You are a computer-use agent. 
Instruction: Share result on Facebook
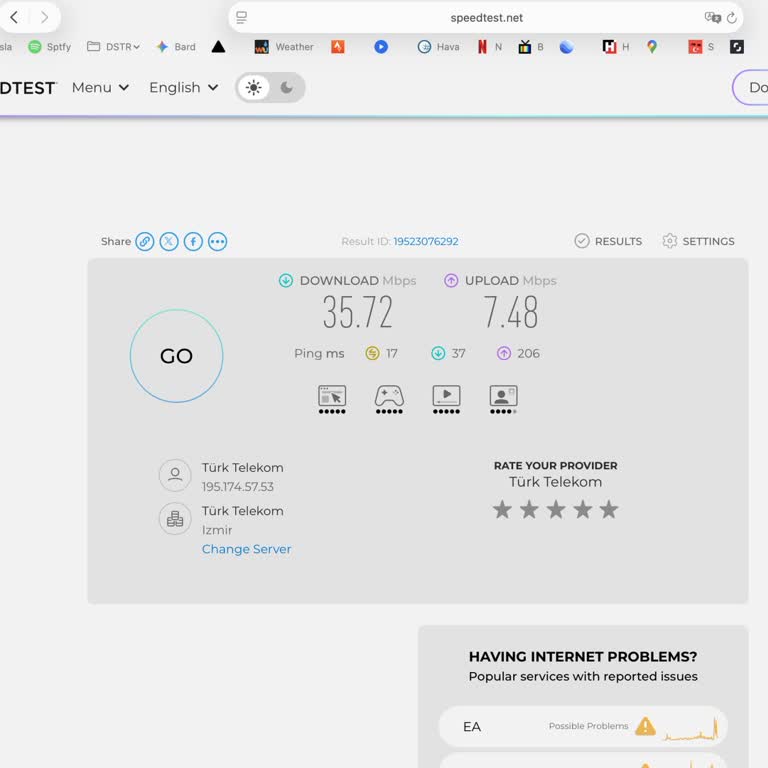click(193, 241)
